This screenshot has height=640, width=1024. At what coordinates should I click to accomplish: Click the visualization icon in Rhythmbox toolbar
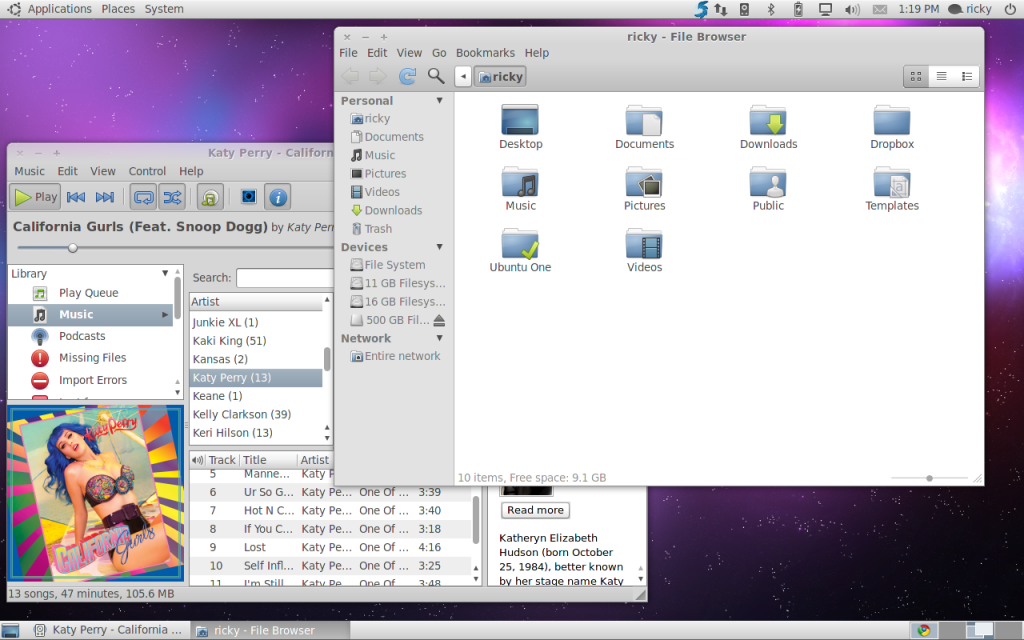pos(248,197)
